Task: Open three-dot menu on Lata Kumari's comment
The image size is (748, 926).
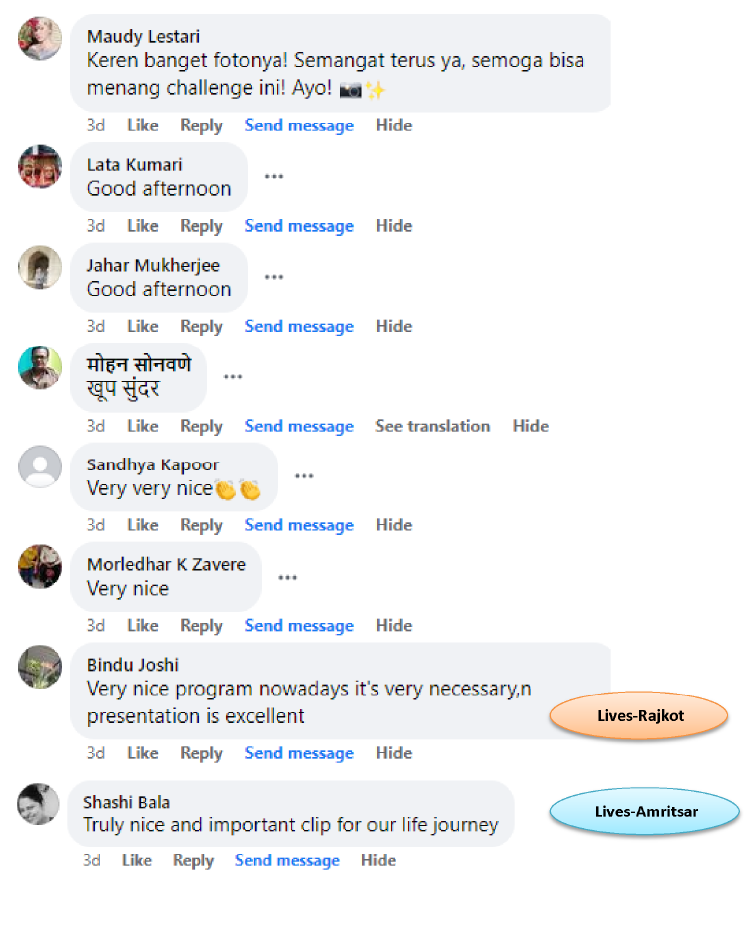Action: [274, 177]
